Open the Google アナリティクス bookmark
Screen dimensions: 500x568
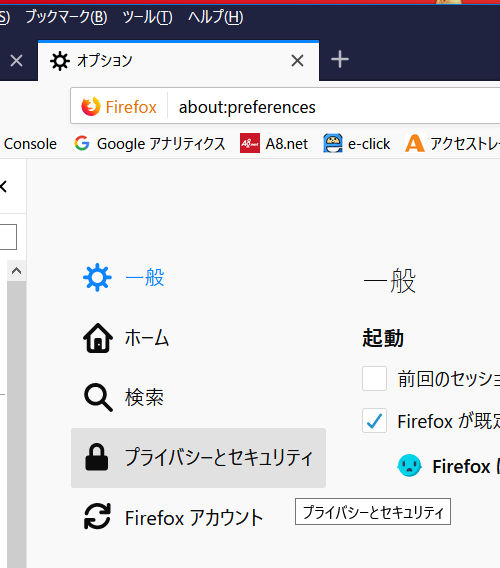[150, 144]
